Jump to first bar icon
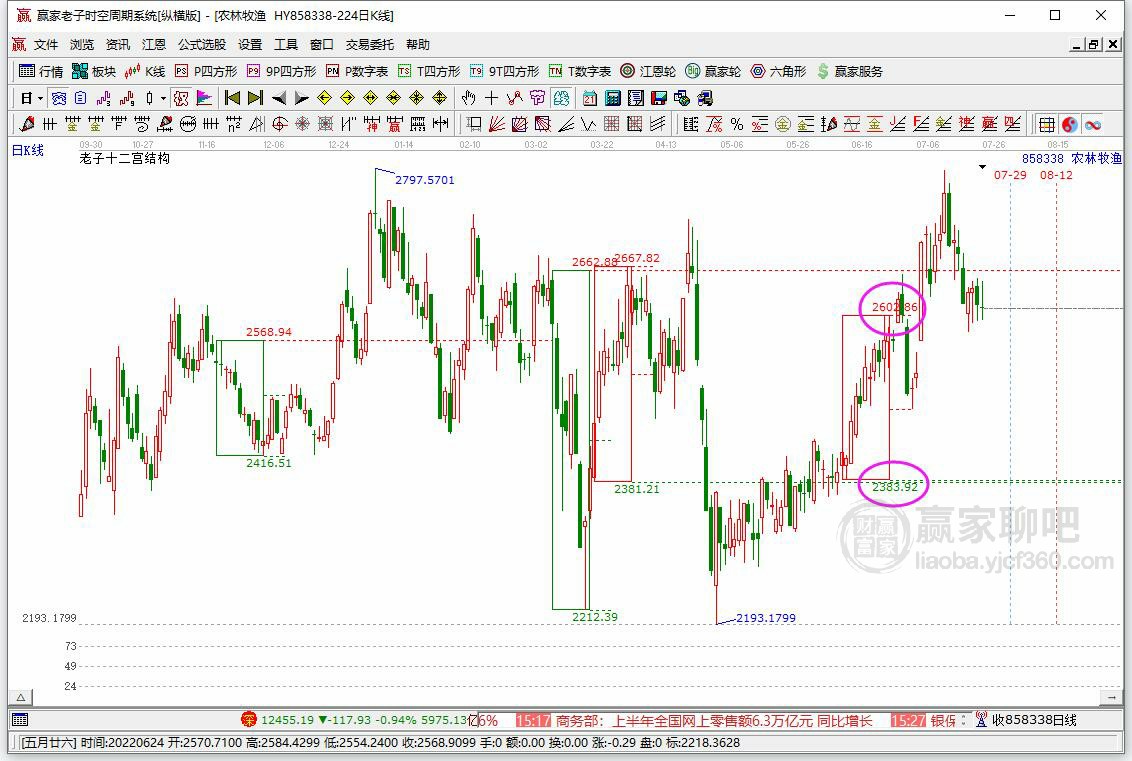This screenshot has height=761, width=1132. click(232, 98)
